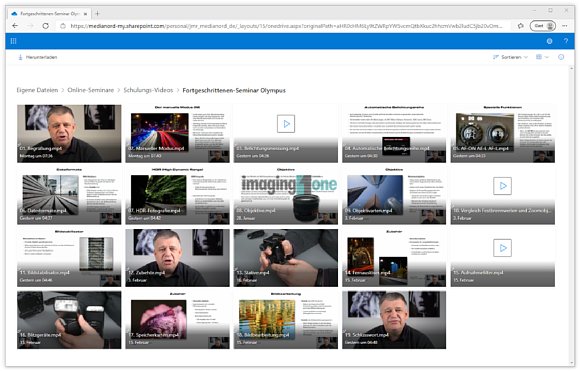The height and width of the screenshot is (371, 580).
Task: Open the help question mark icon
Action: [x=566, y=41]
